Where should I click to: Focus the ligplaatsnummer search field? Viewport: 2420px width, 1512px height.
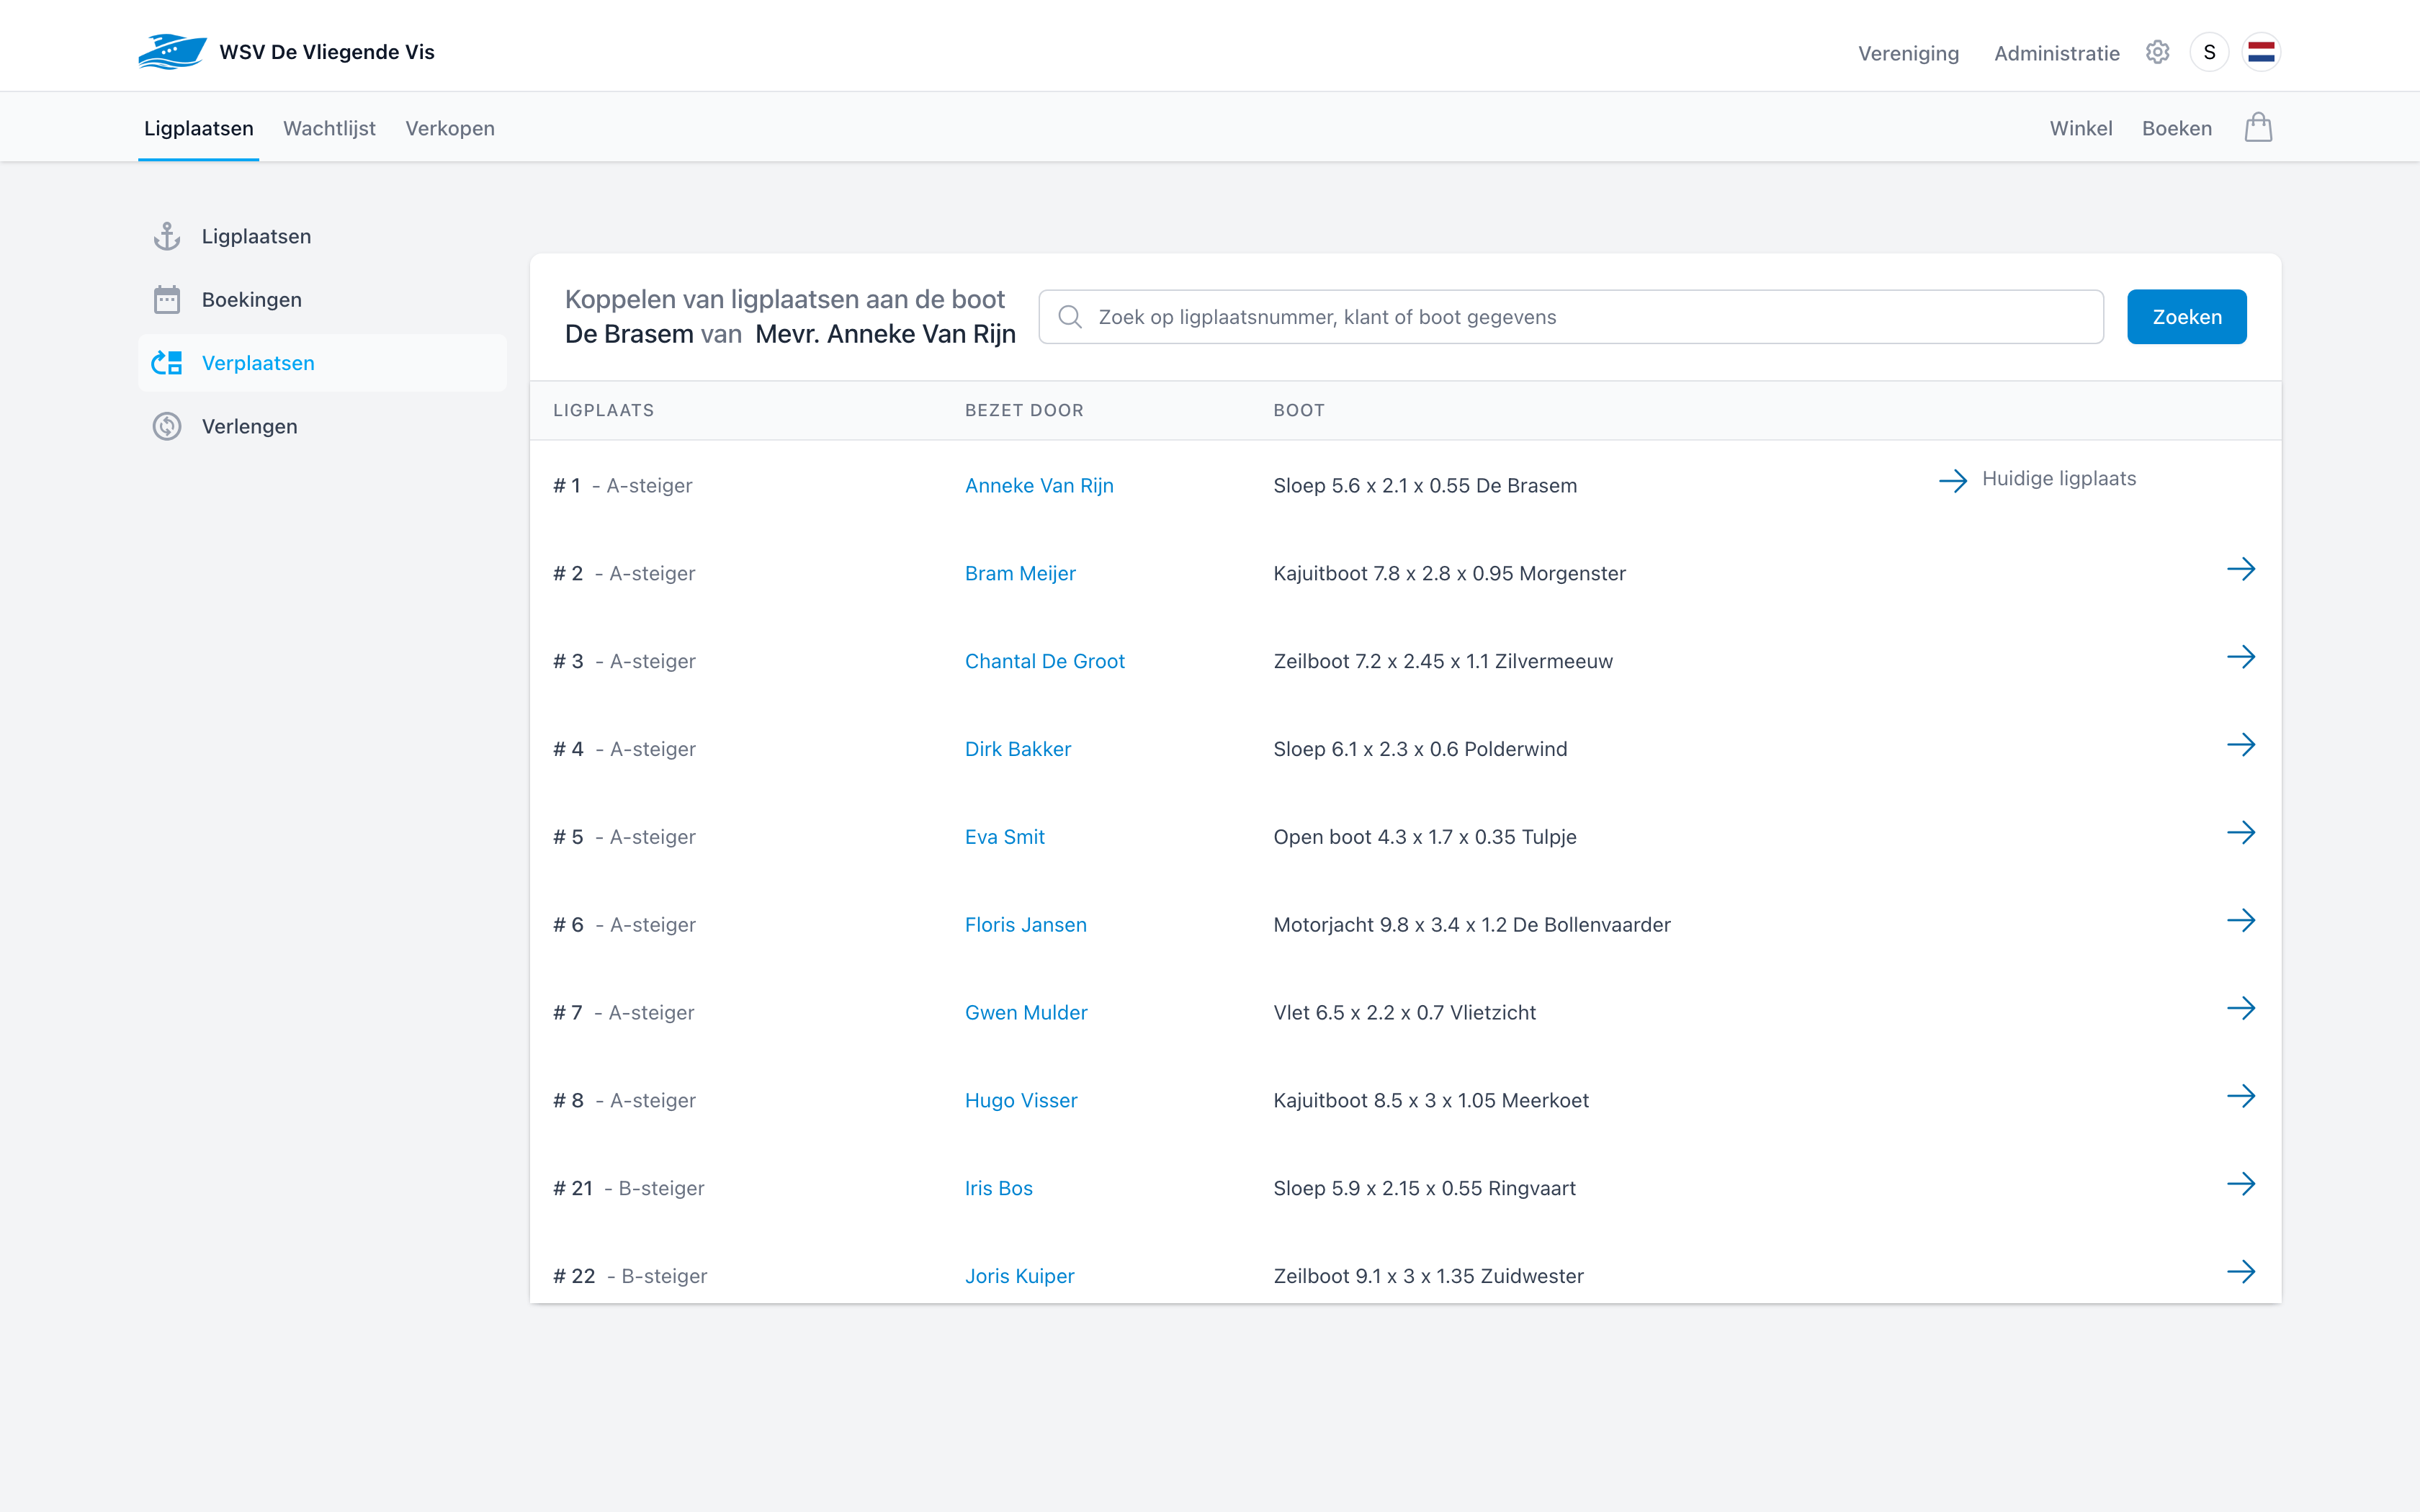pos(1571,317)
